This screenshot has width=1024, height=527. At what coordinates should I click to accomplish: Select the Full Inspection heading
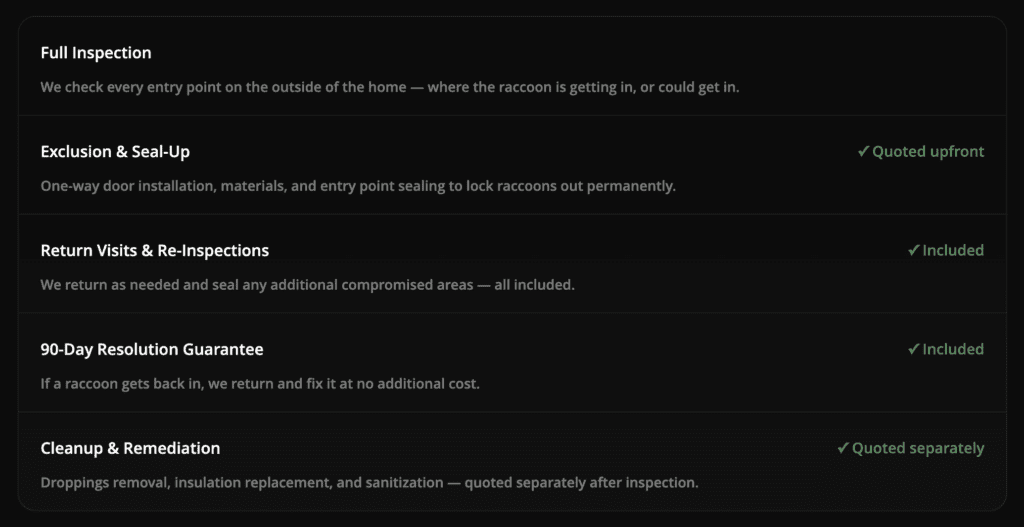click(x=96, y=53)
